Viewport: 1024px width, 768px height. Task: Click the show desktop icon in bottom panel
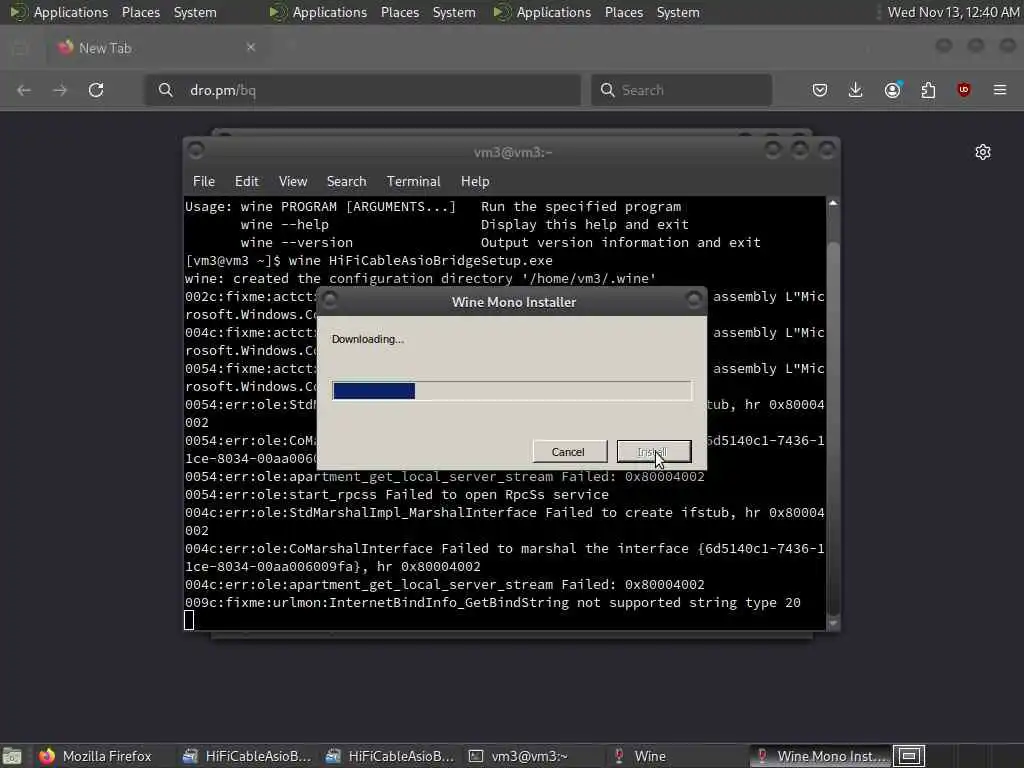pyautogui.click(x=12, y=756)
